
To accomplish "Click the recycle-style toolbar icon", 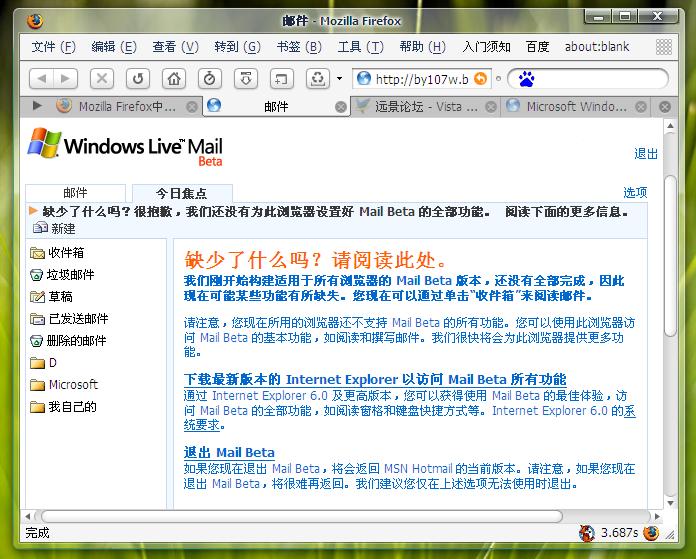I will [x=317, y=79].
